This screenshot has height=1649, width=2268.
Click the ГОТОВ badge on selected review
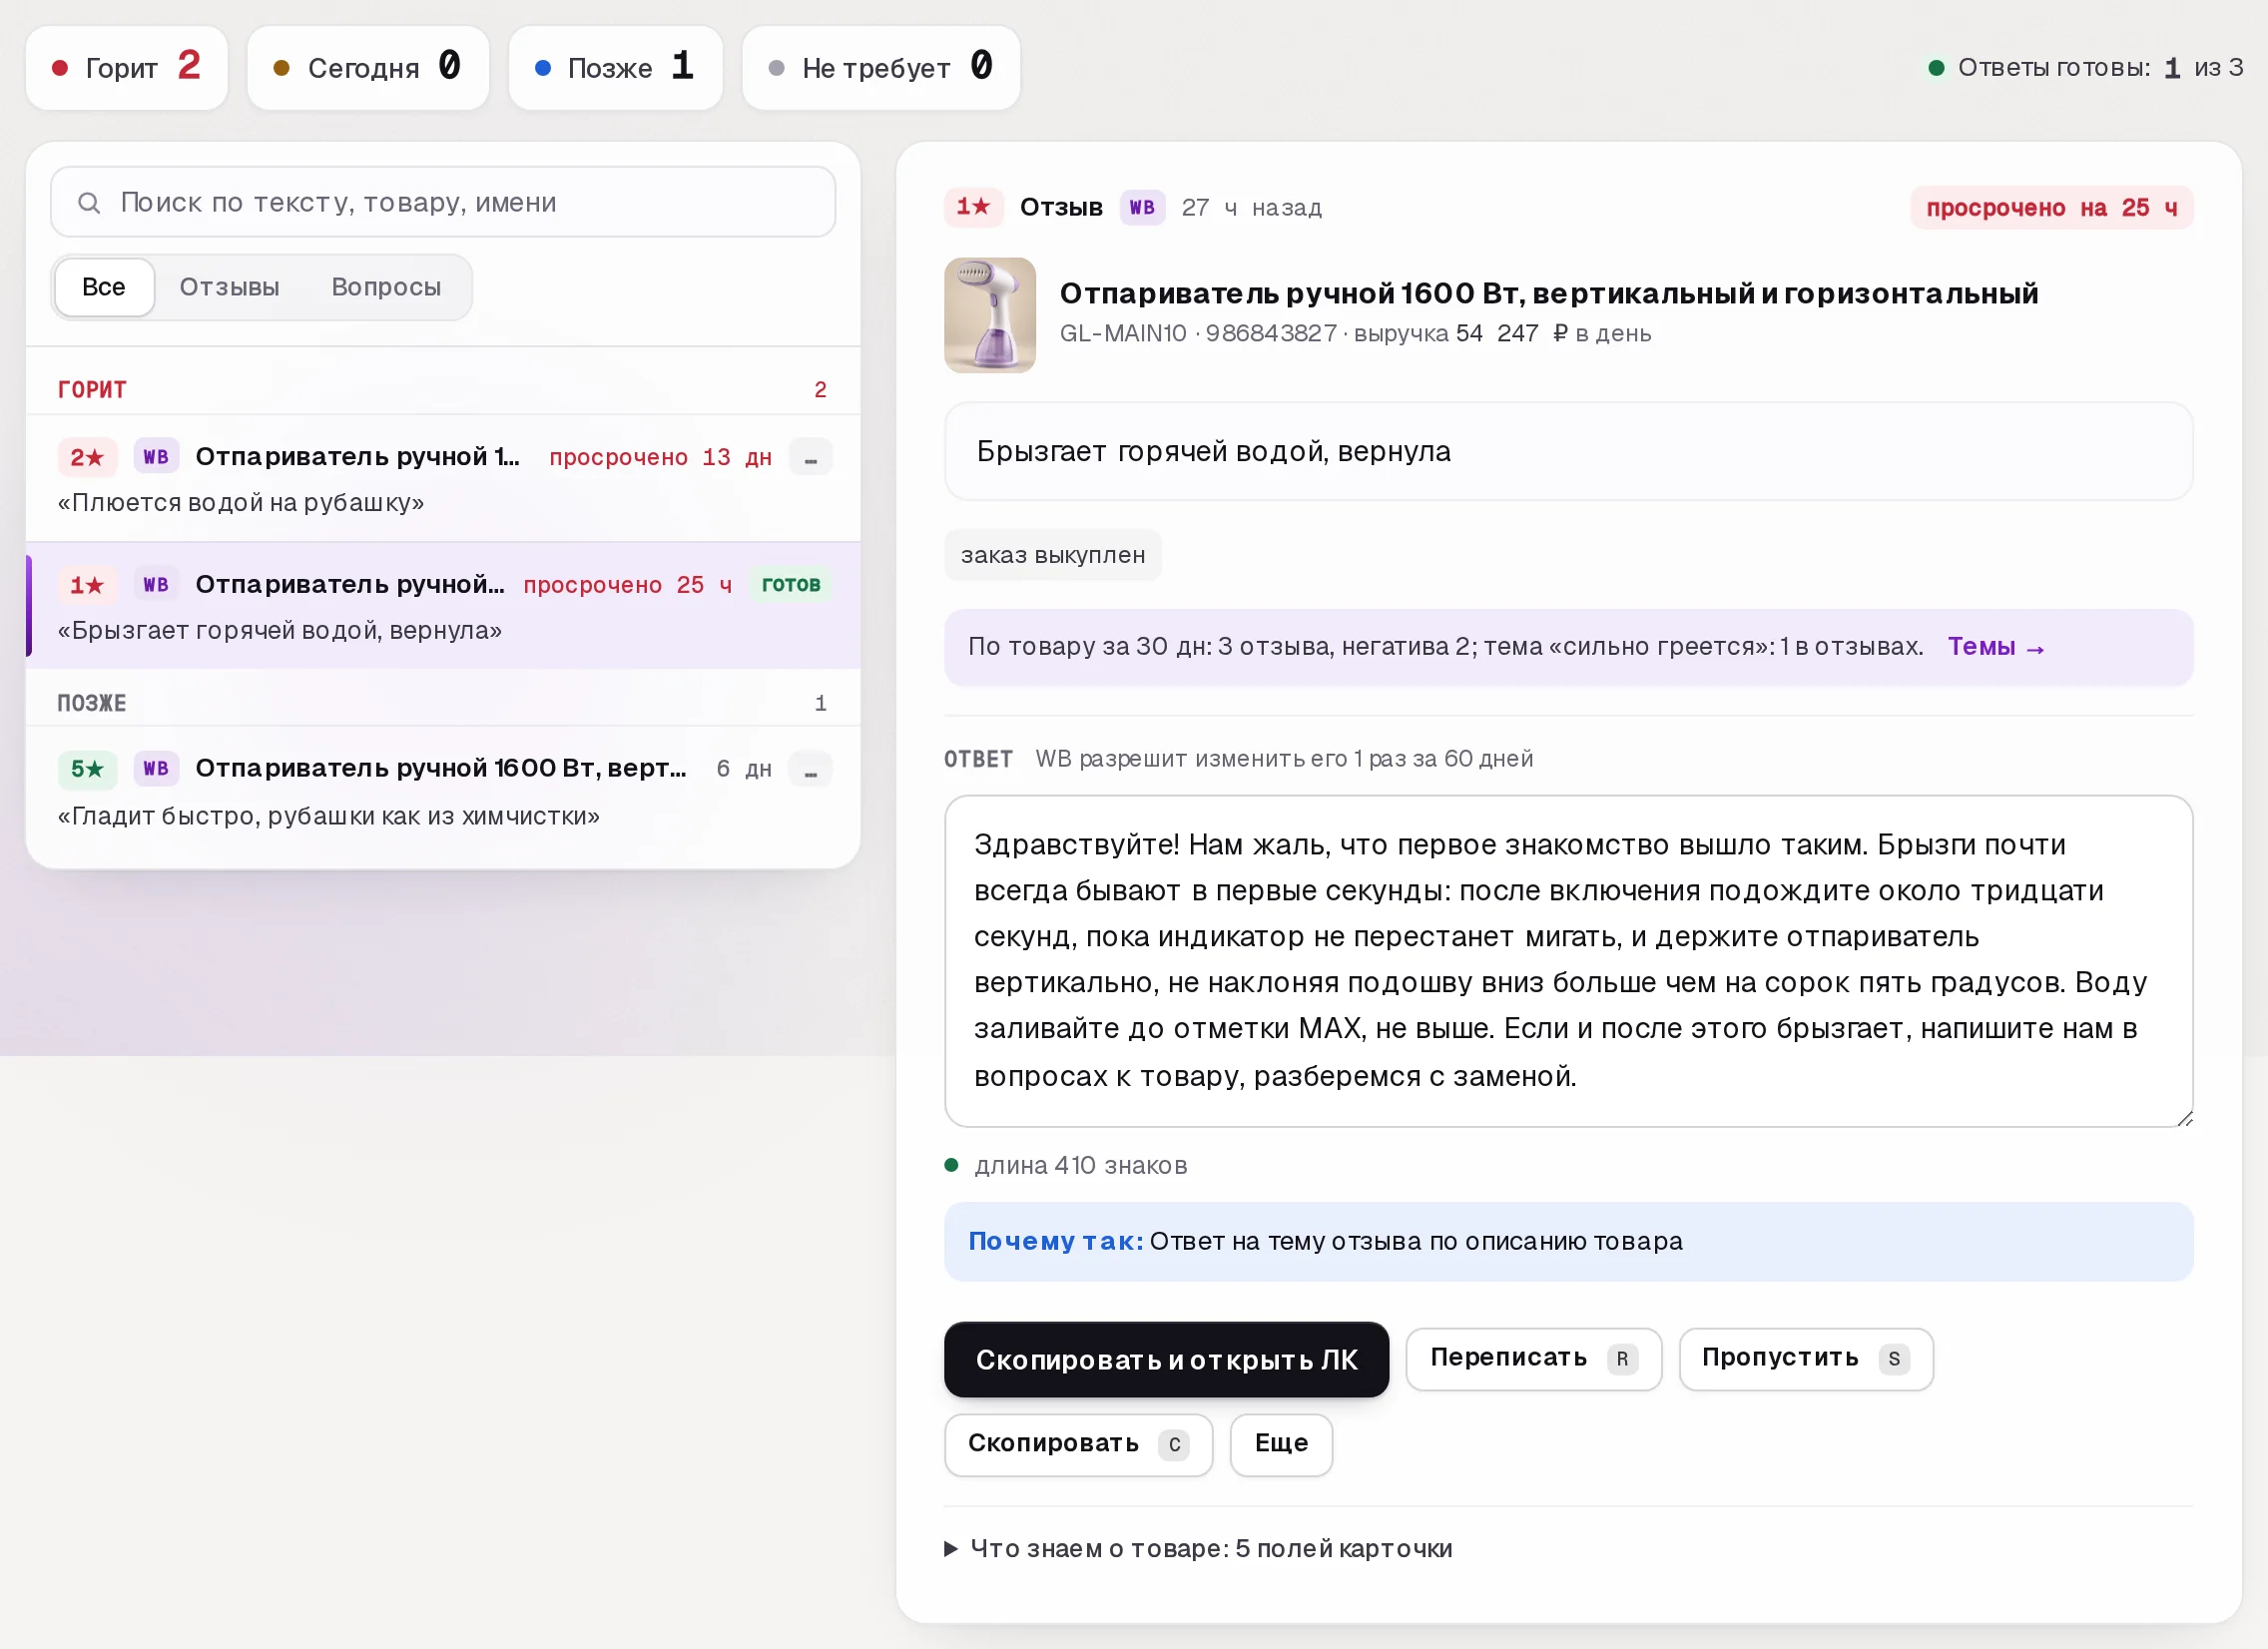(791, 585)
